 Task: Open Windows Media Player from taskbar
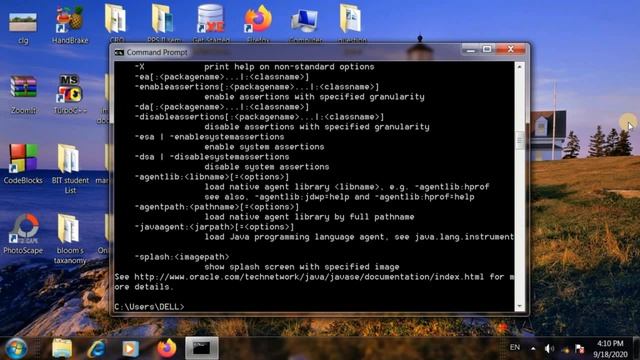point(131,349)
